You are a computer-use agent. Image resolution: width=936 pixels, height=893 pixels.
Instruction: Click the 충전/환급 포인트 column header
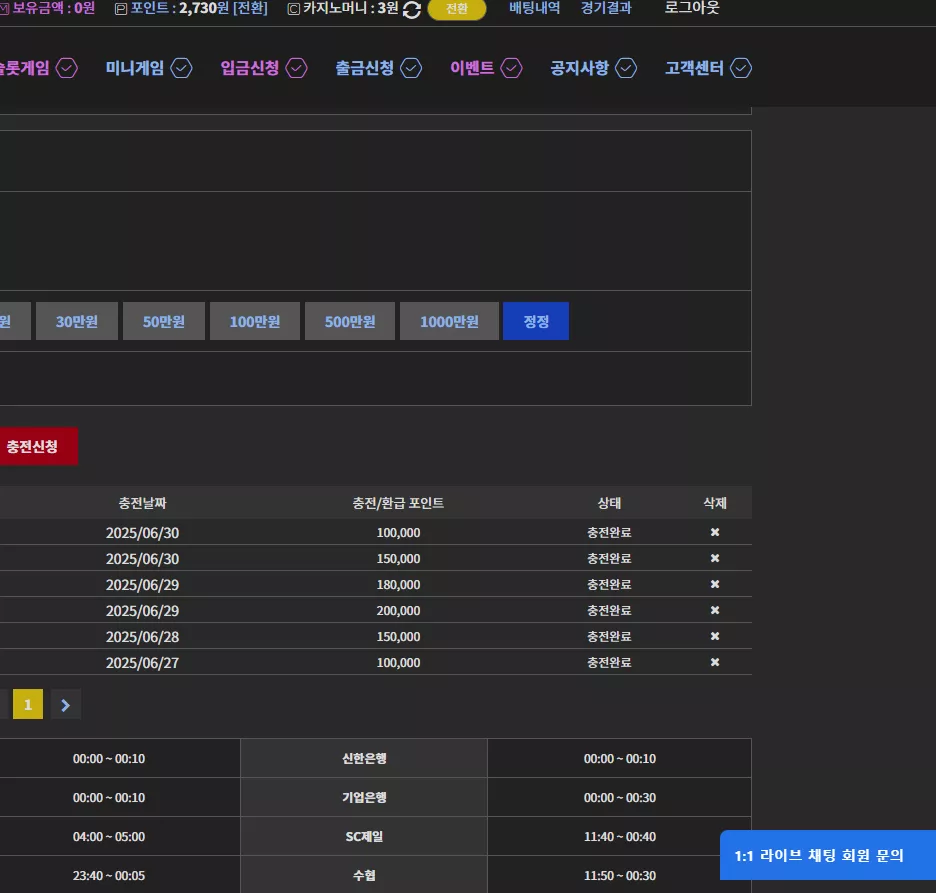pyautogui.click(x=398, y=503)
